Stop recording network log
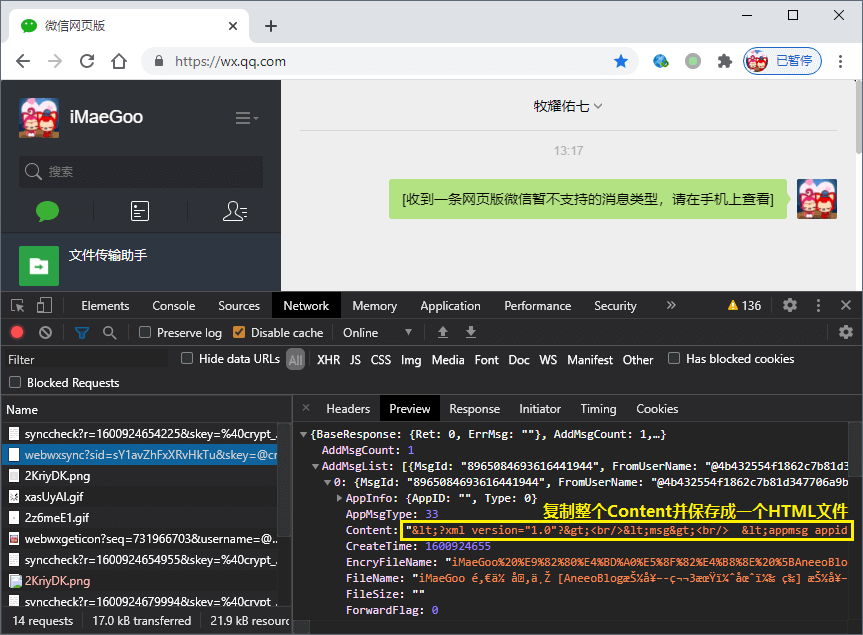The width and height of the screenshot is (863, 635). pos(17,332)
